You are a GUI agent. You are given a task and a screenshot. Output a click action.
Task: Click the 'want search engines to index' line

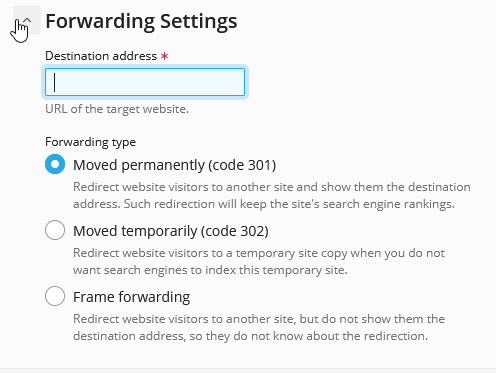(x=210, y=270)
